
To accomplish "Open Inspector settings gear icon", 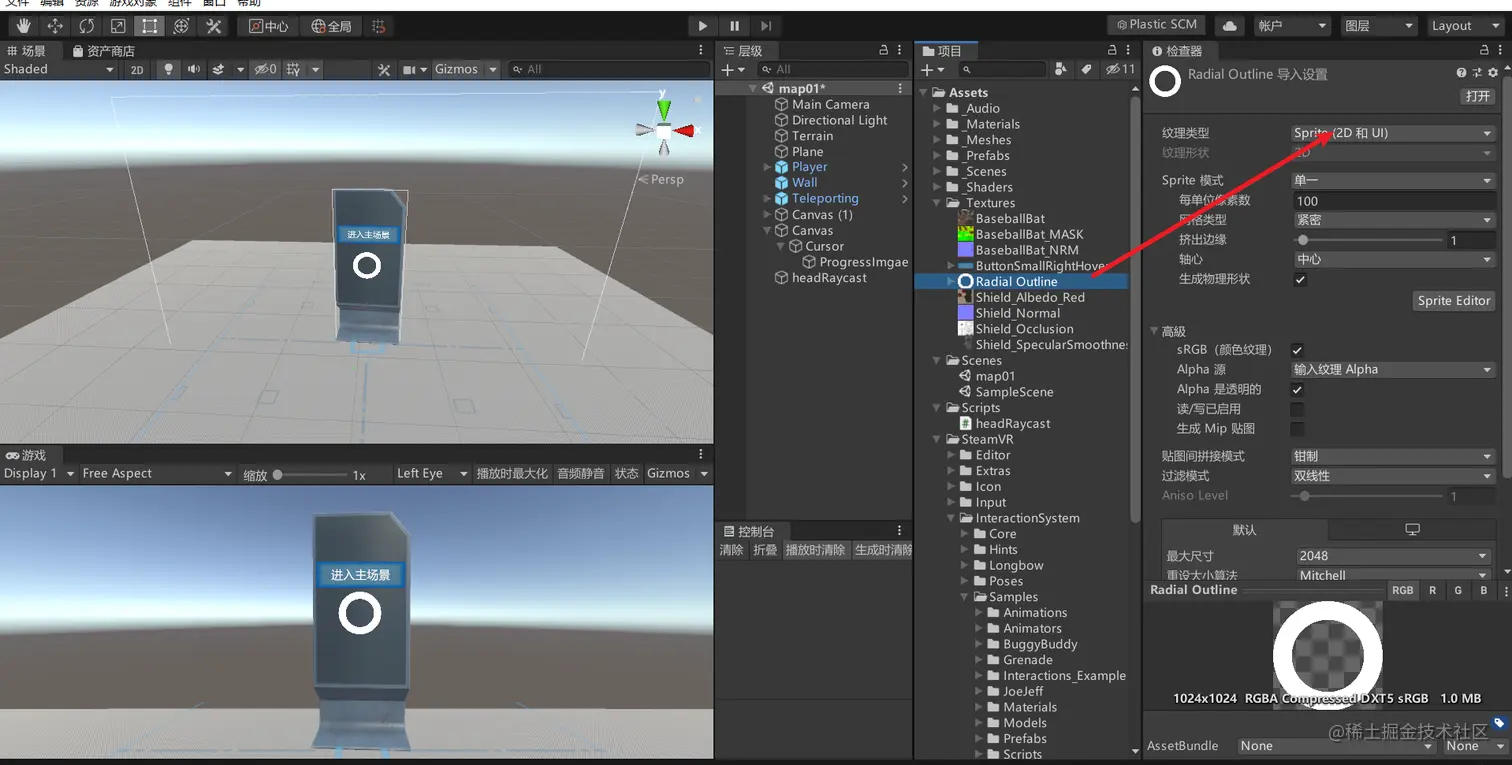I will 1493,73.
